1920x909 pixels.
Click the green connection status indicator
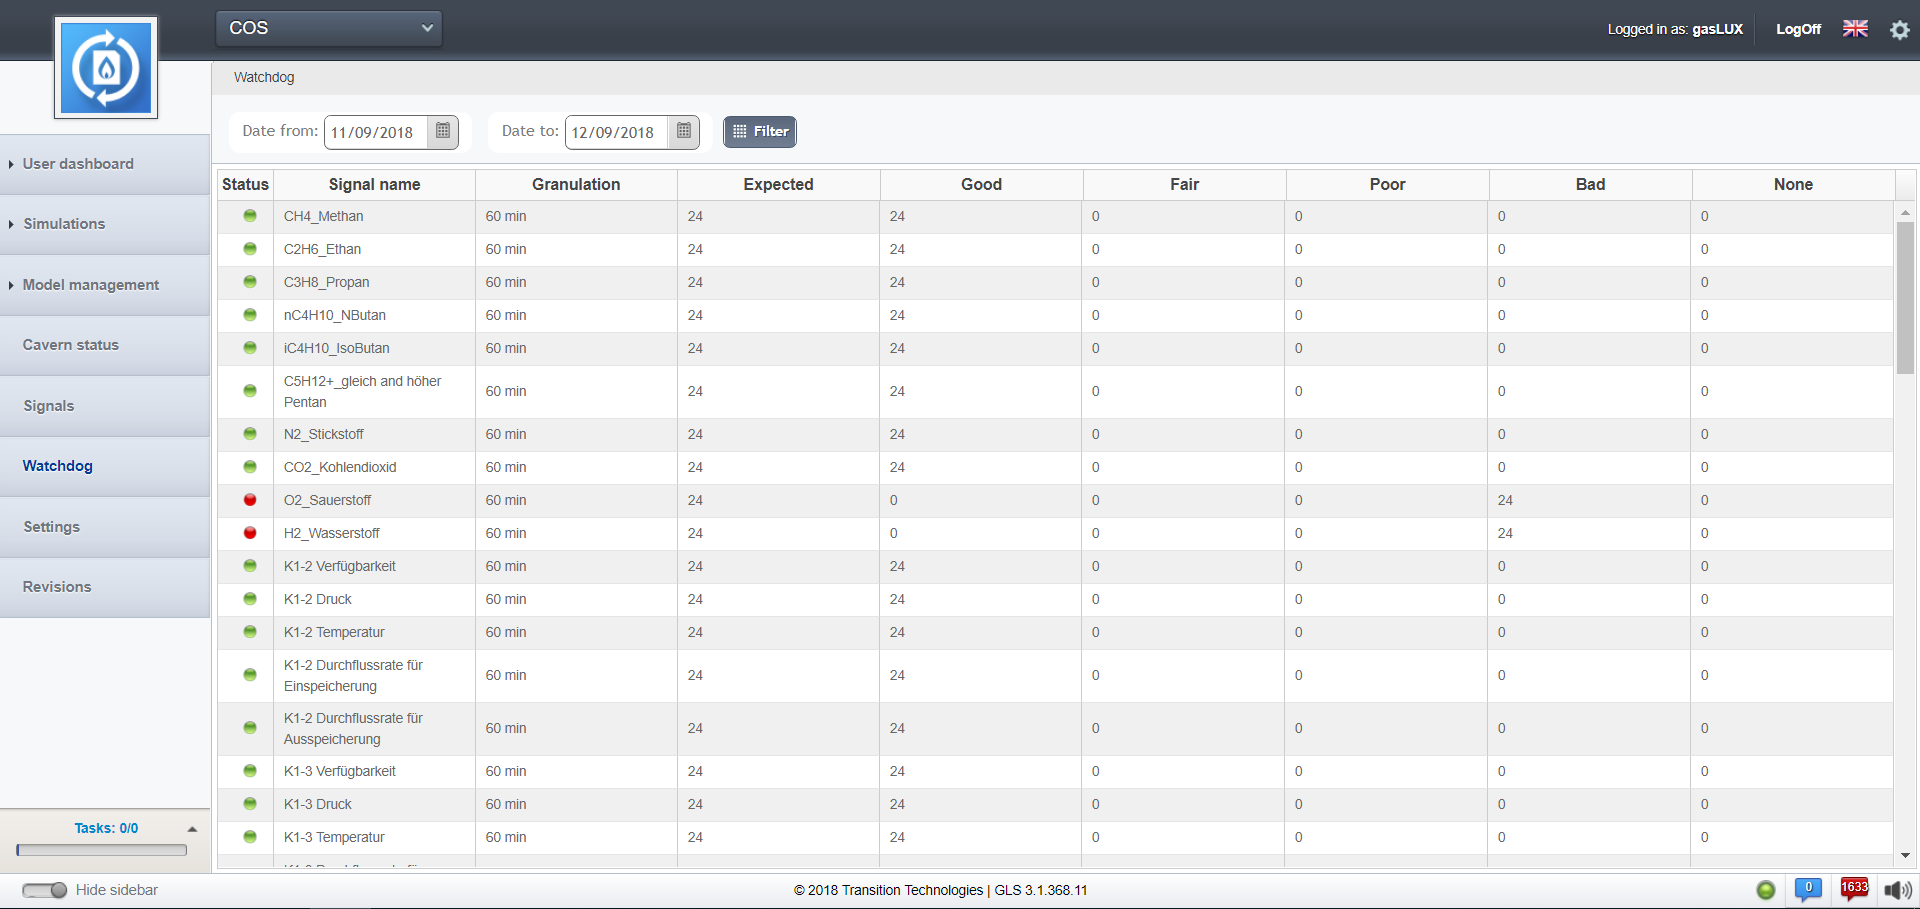[1766, 890]
